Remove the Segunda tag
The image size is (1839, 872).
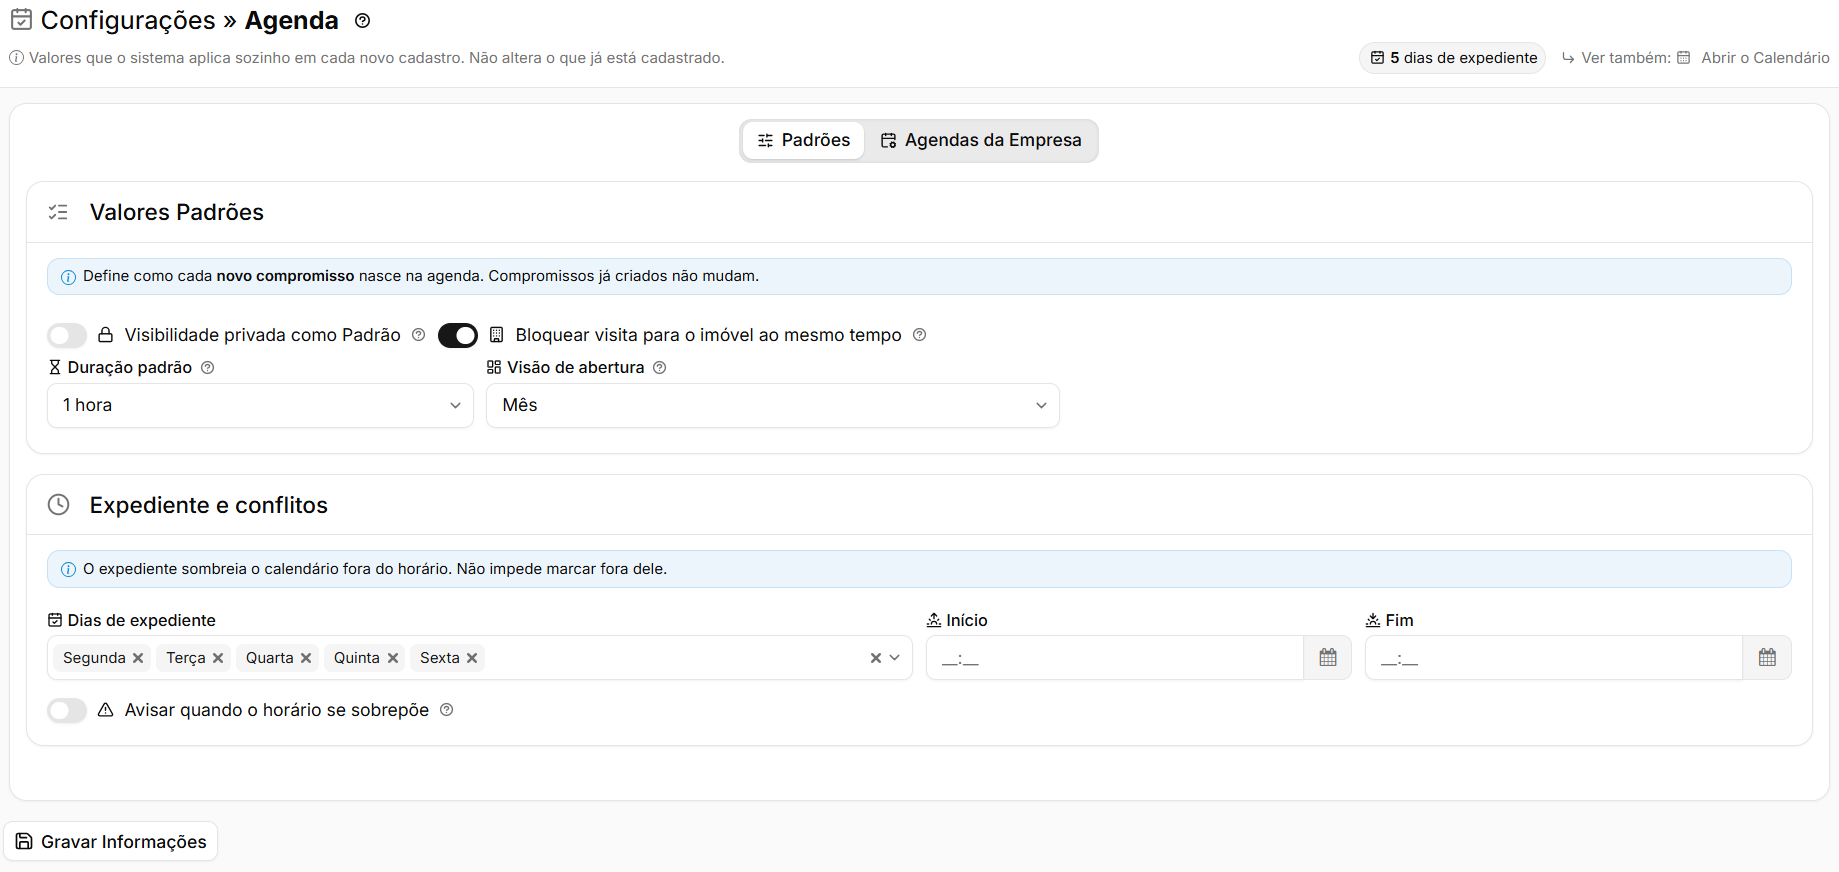click(138, 658)
